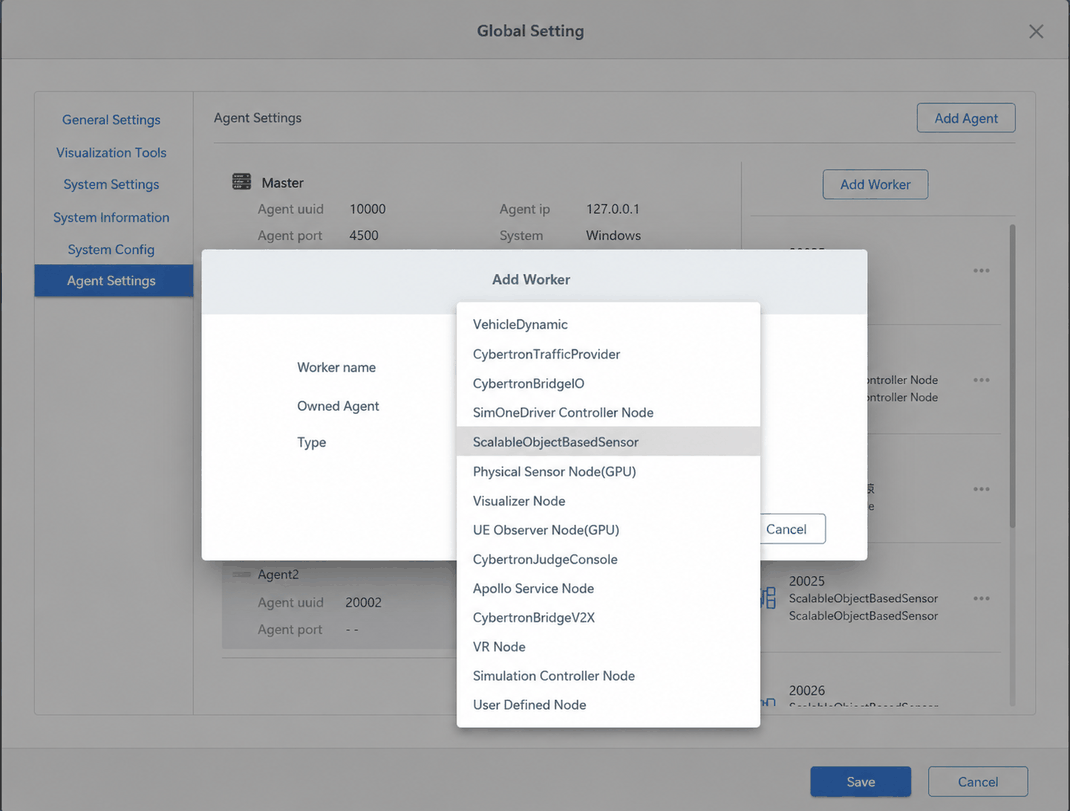
Task: Open Visualization Tools tab
Action: [111, 152]
